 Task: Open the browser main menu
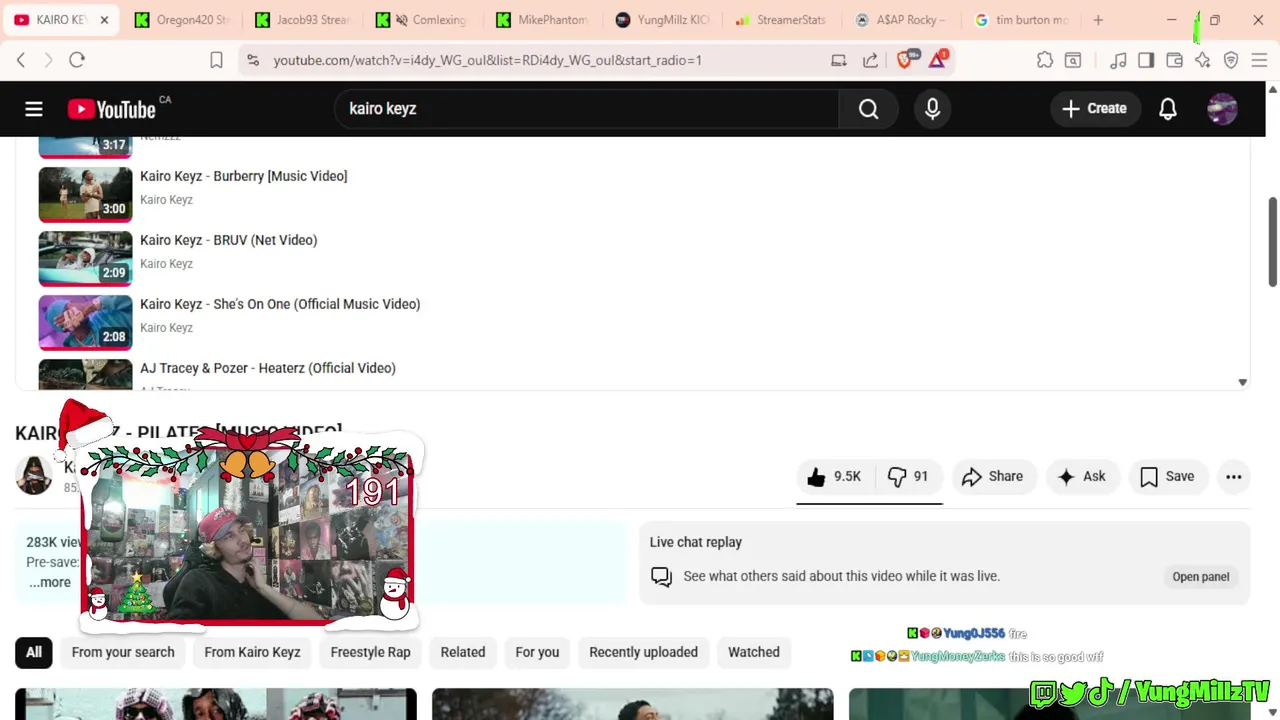point(1259,60)
